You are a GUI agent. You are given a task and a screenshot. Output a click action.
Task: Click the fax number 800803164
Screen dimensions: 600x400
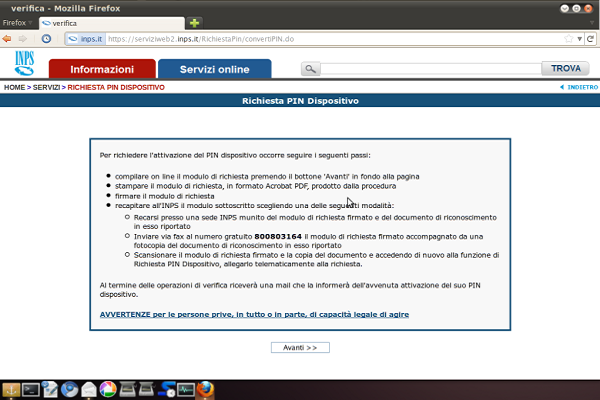pyautogui.click(x=278, y=237)
